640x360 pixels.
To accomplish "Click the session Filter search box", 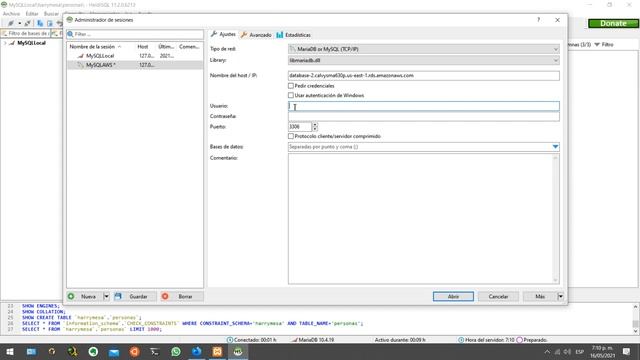I will pyautogui.click(x=135, y=34).
